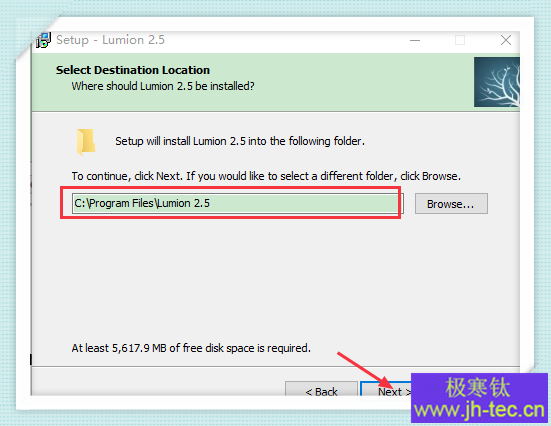This screenshot has height=426, width=551.
Task: Close the Lumion 2.5 setup window
Action: pyautogui.click(x=506, y=40)
